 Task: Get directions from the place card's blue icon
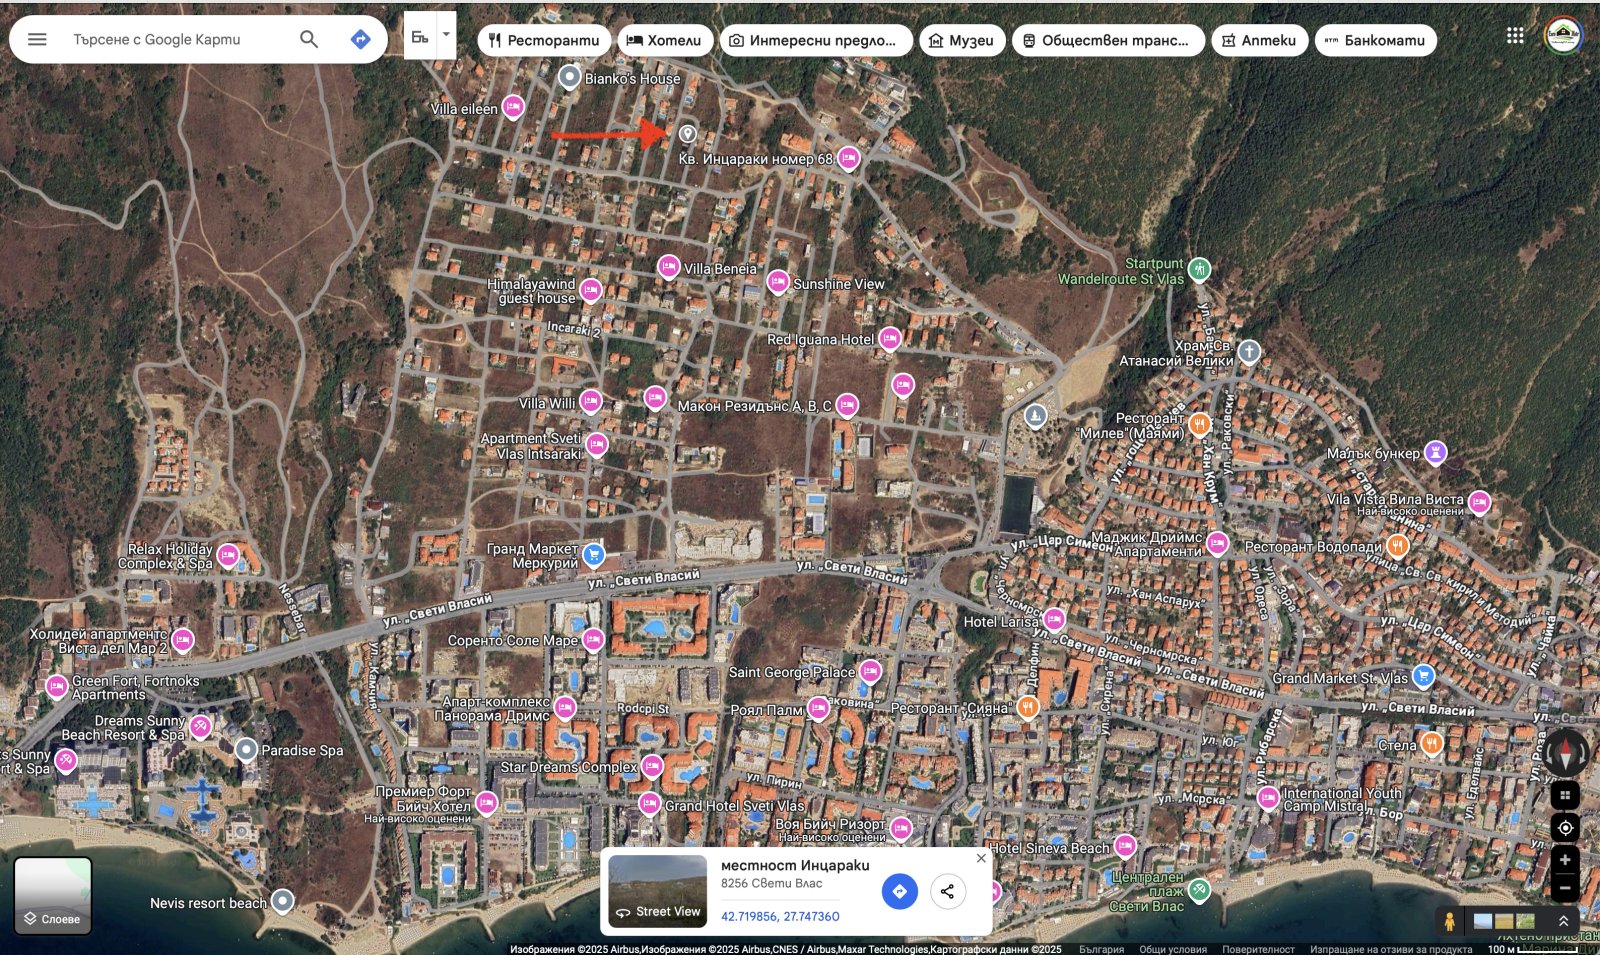(x=898, y=891)
